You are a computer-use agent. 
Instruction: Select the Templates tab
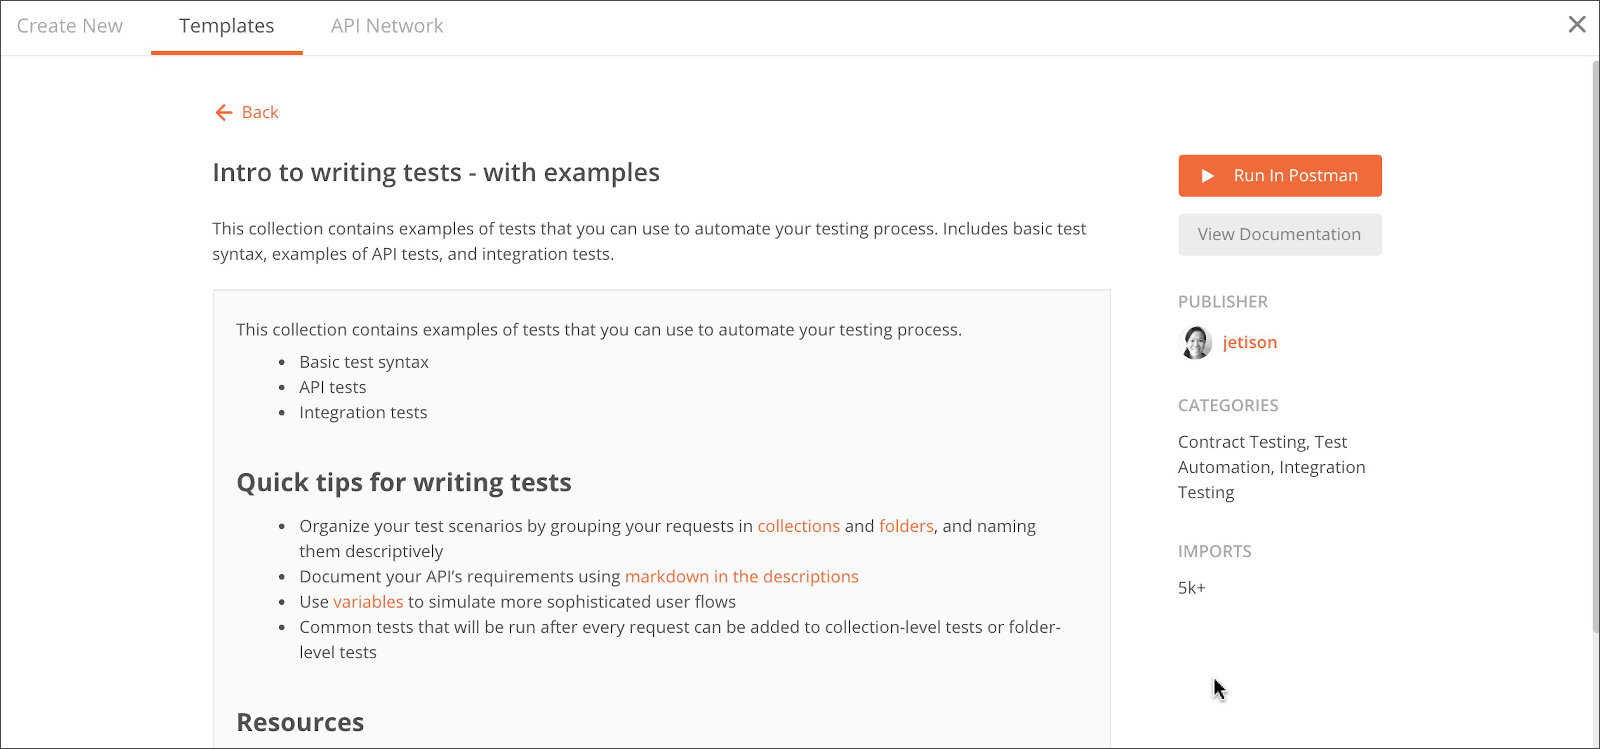(x=227, y=26)
